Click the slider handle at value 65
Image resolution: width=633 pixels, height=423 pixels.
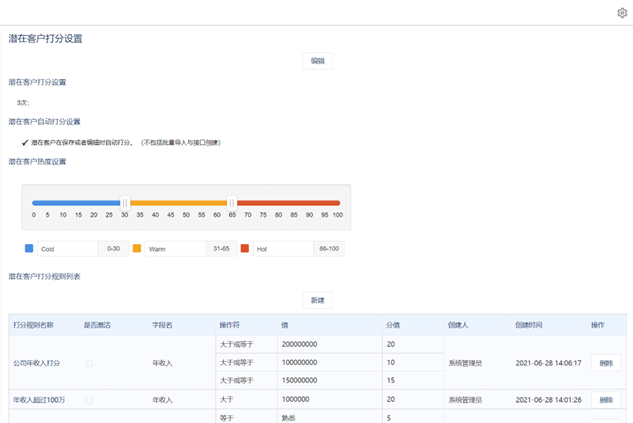[x=231, y=202]
